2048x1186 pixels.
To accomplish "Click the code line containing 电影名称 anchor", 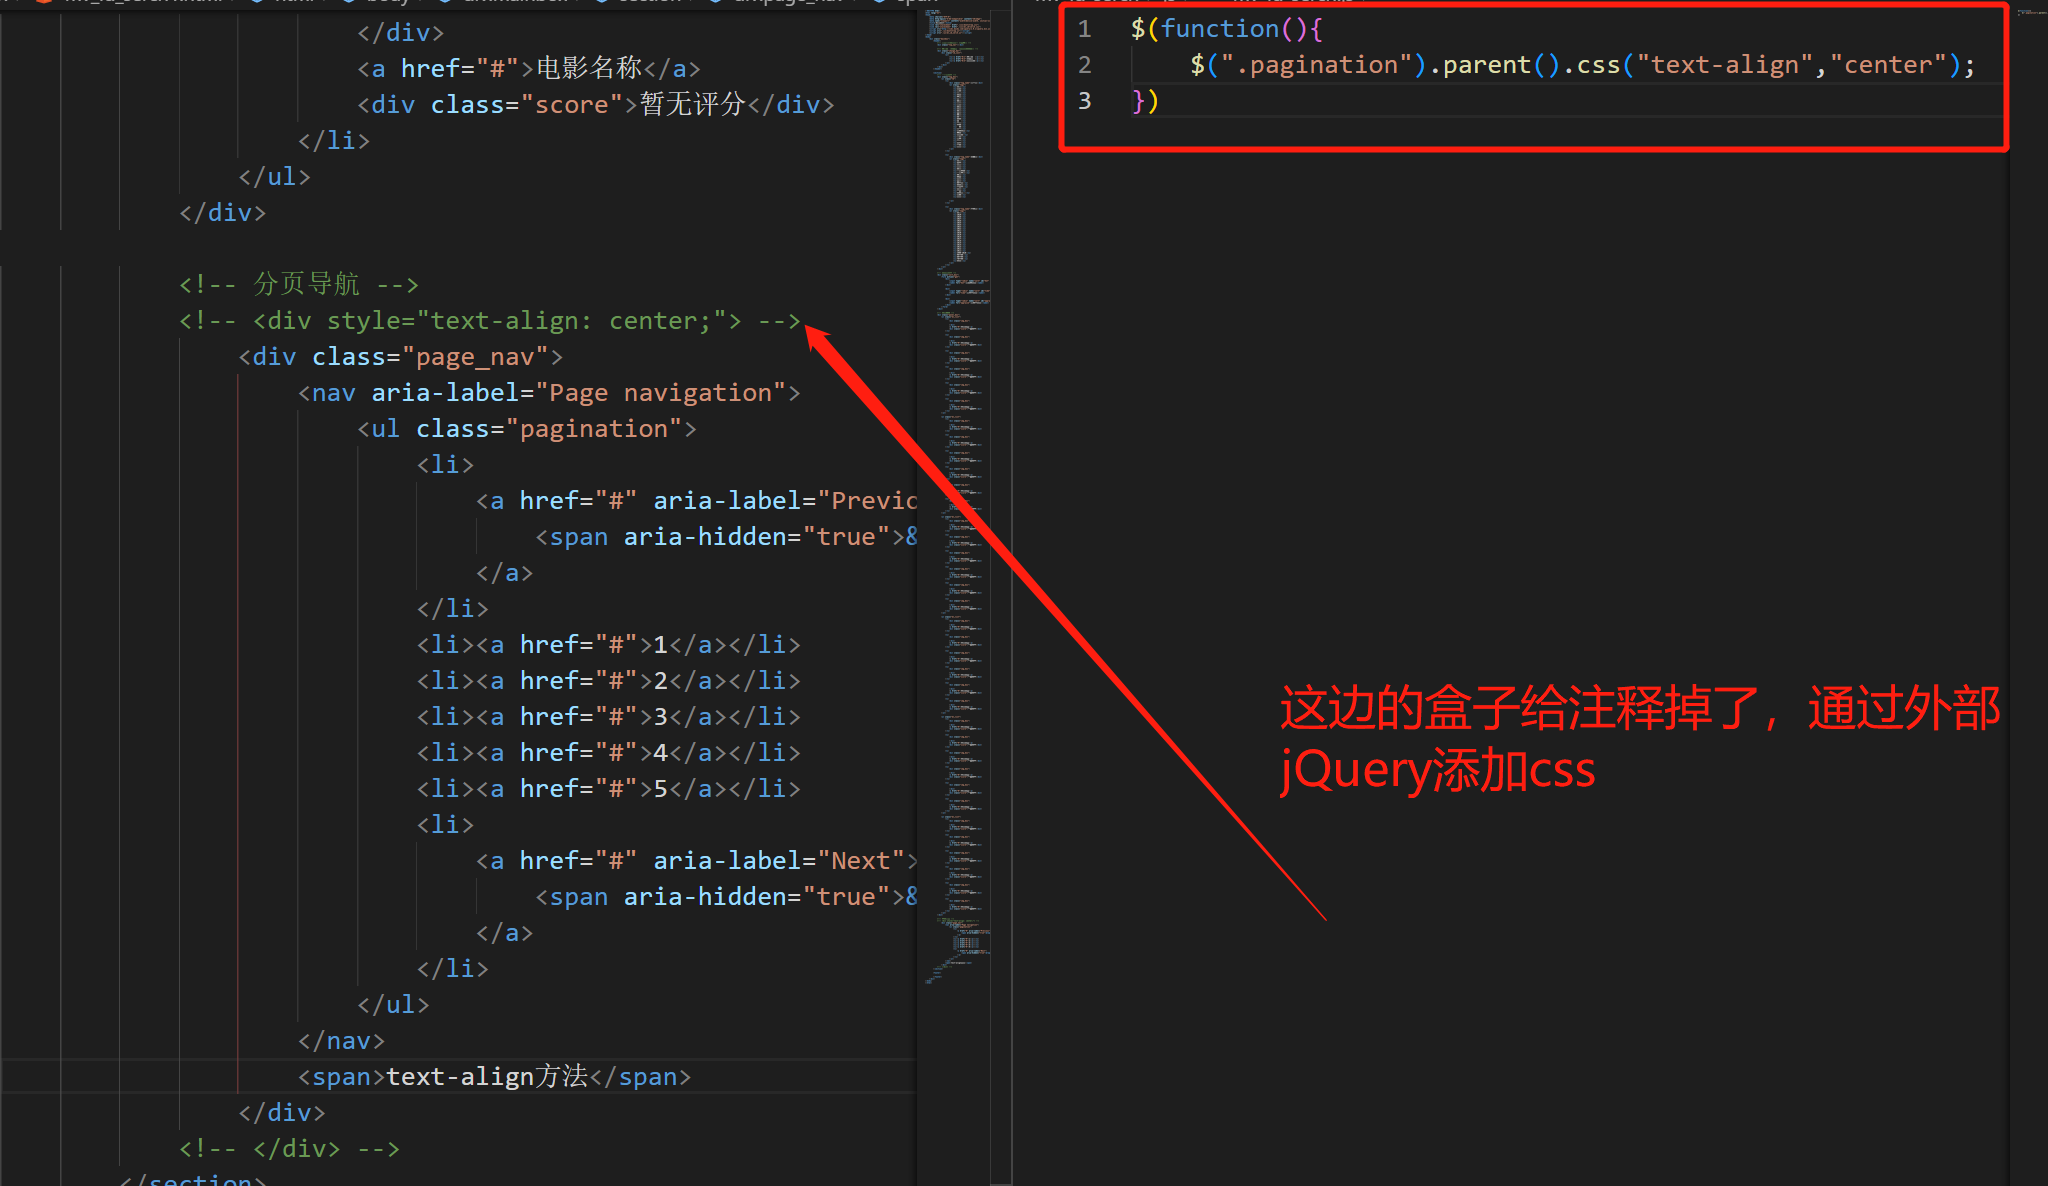I will [529, 68].
